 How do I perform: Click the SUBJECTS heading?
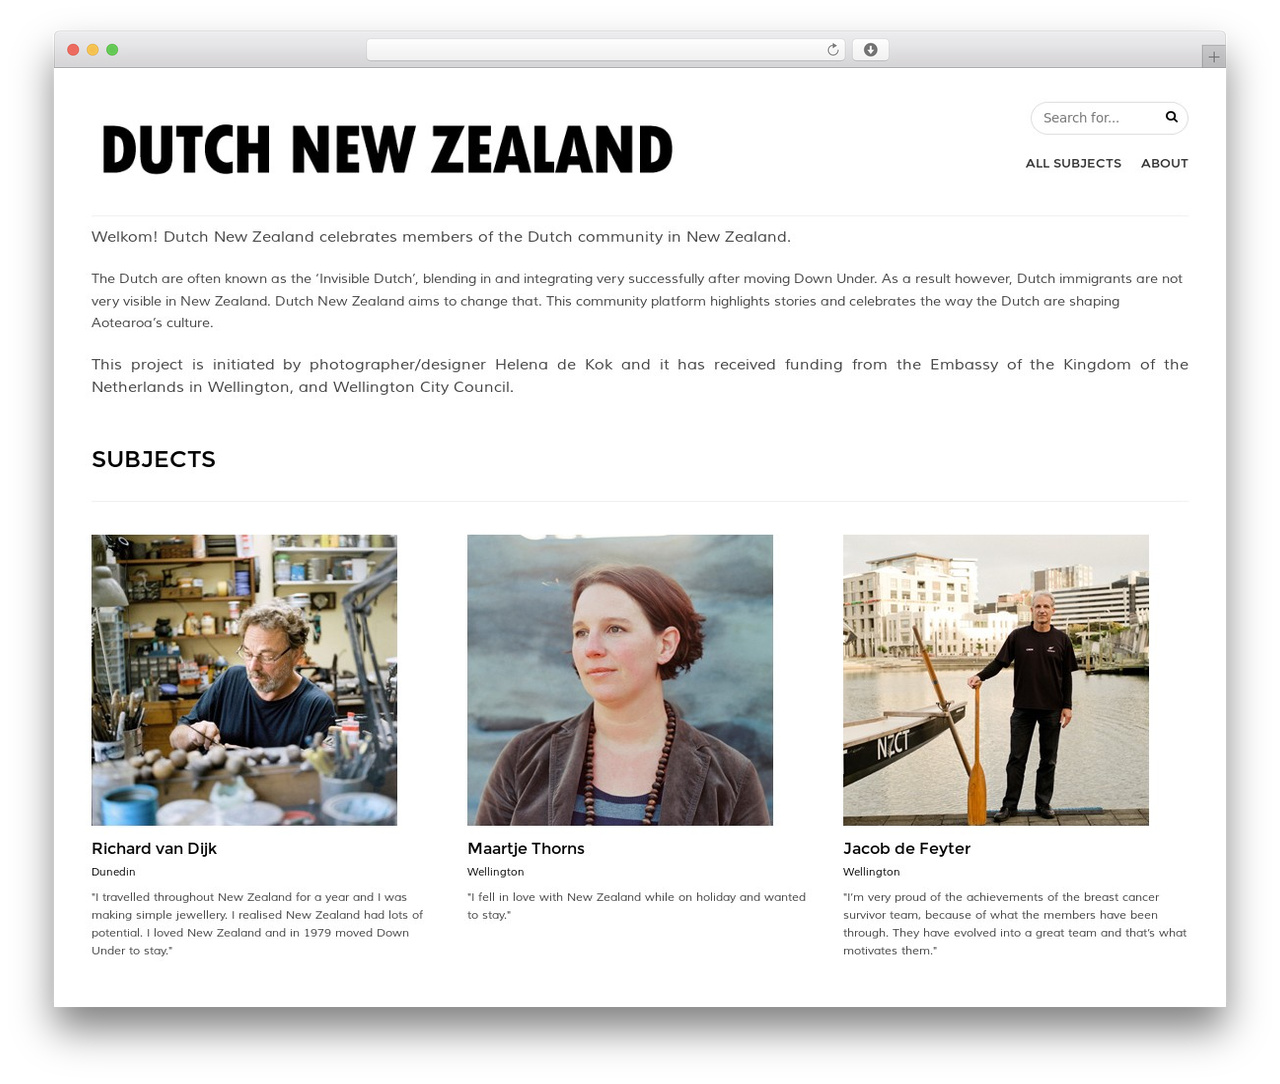[x=154, y=460]
